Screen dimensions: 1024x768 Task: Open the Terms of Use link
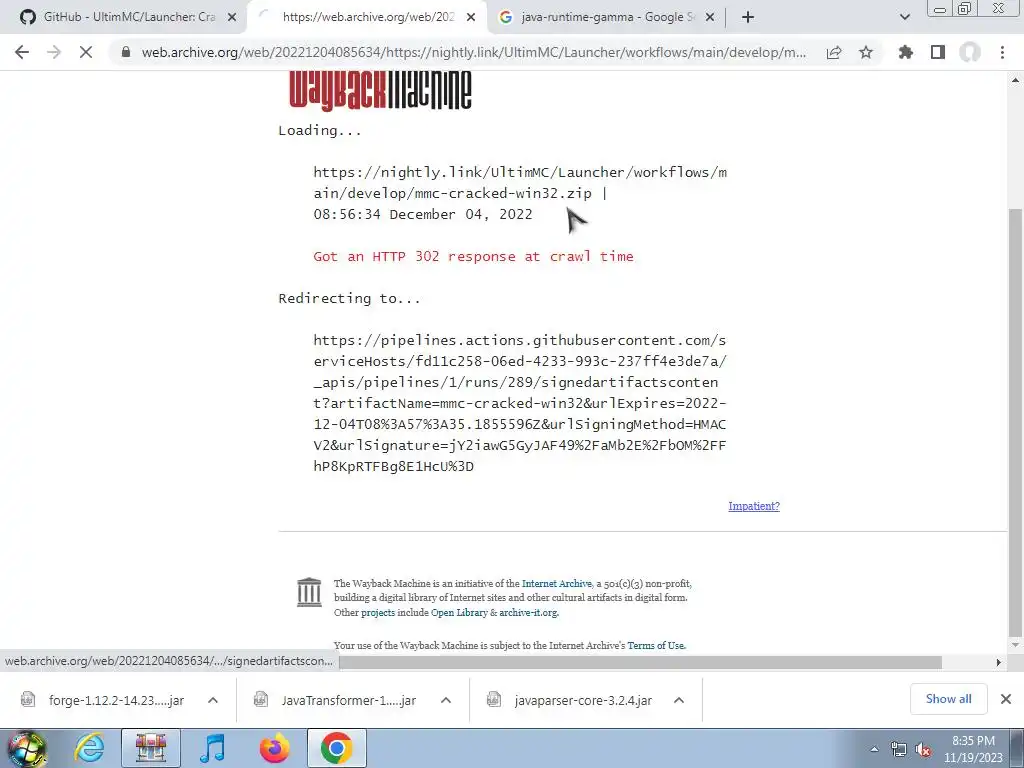coord(656,645)
